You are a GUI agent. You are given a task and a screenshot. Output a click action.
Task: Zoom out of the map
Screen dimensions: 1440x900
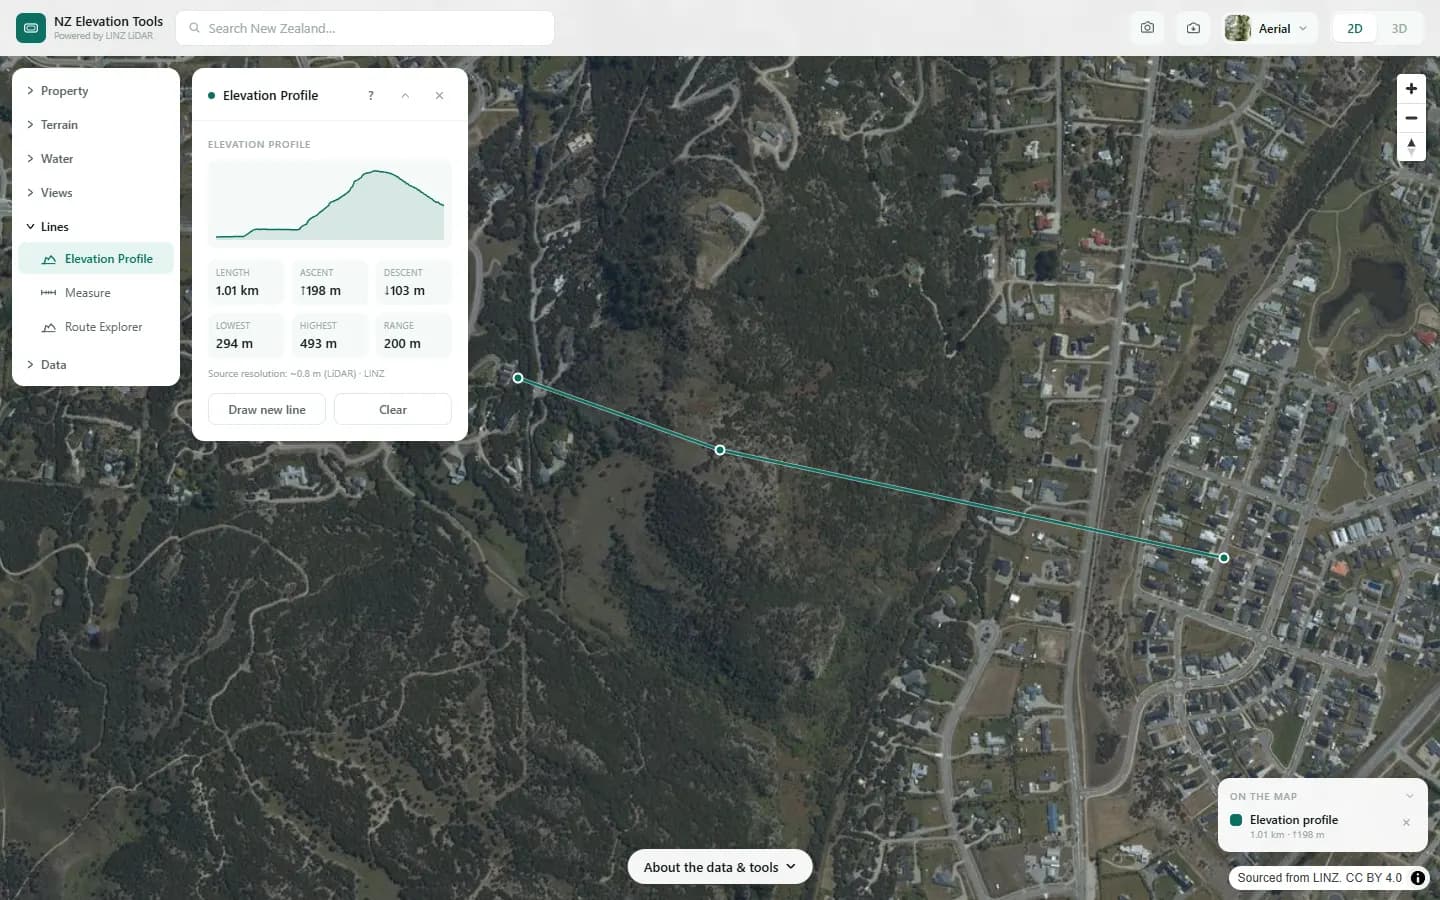1411,118
